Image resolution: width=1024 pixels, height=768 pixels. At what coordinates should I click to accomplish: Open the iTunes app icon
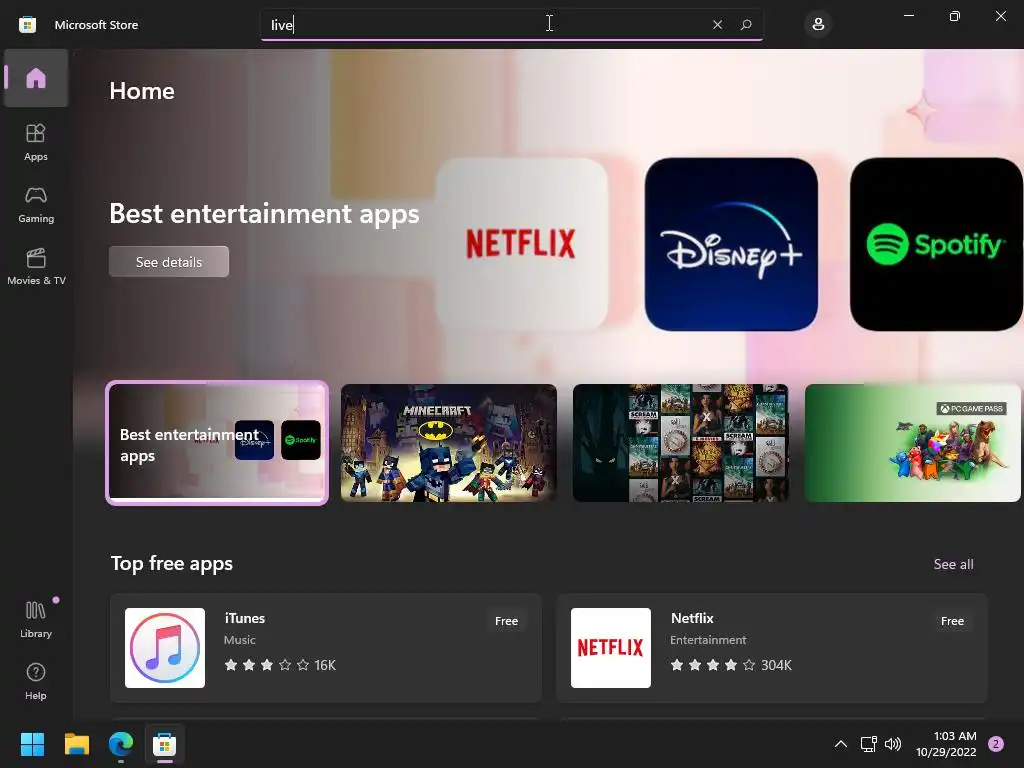(x=165, y=648)
